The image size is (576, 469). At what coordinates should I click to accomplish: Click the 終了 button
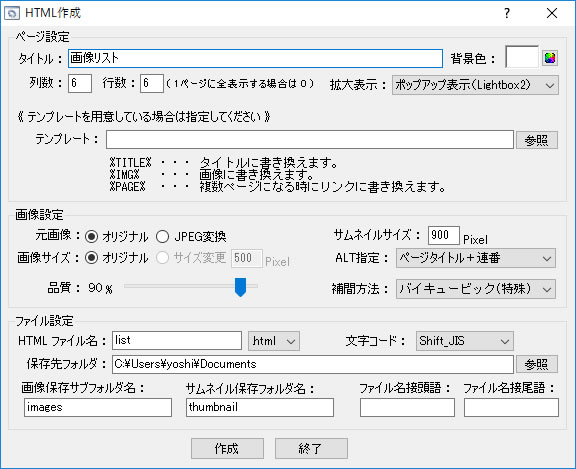pyautogui.click(x=311, y=448)
